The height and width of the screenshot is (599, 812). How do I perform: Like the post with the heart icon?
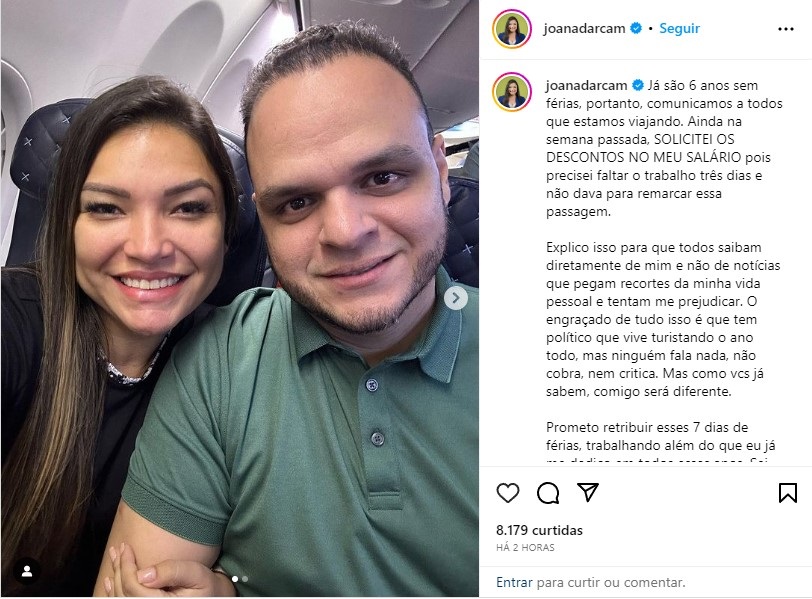pos(508,492)
